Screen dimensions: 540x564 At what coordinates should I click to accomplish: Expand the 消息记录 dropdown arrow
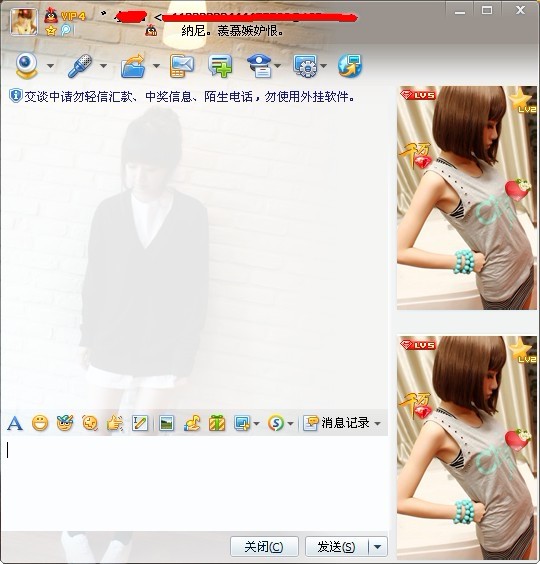377,424
